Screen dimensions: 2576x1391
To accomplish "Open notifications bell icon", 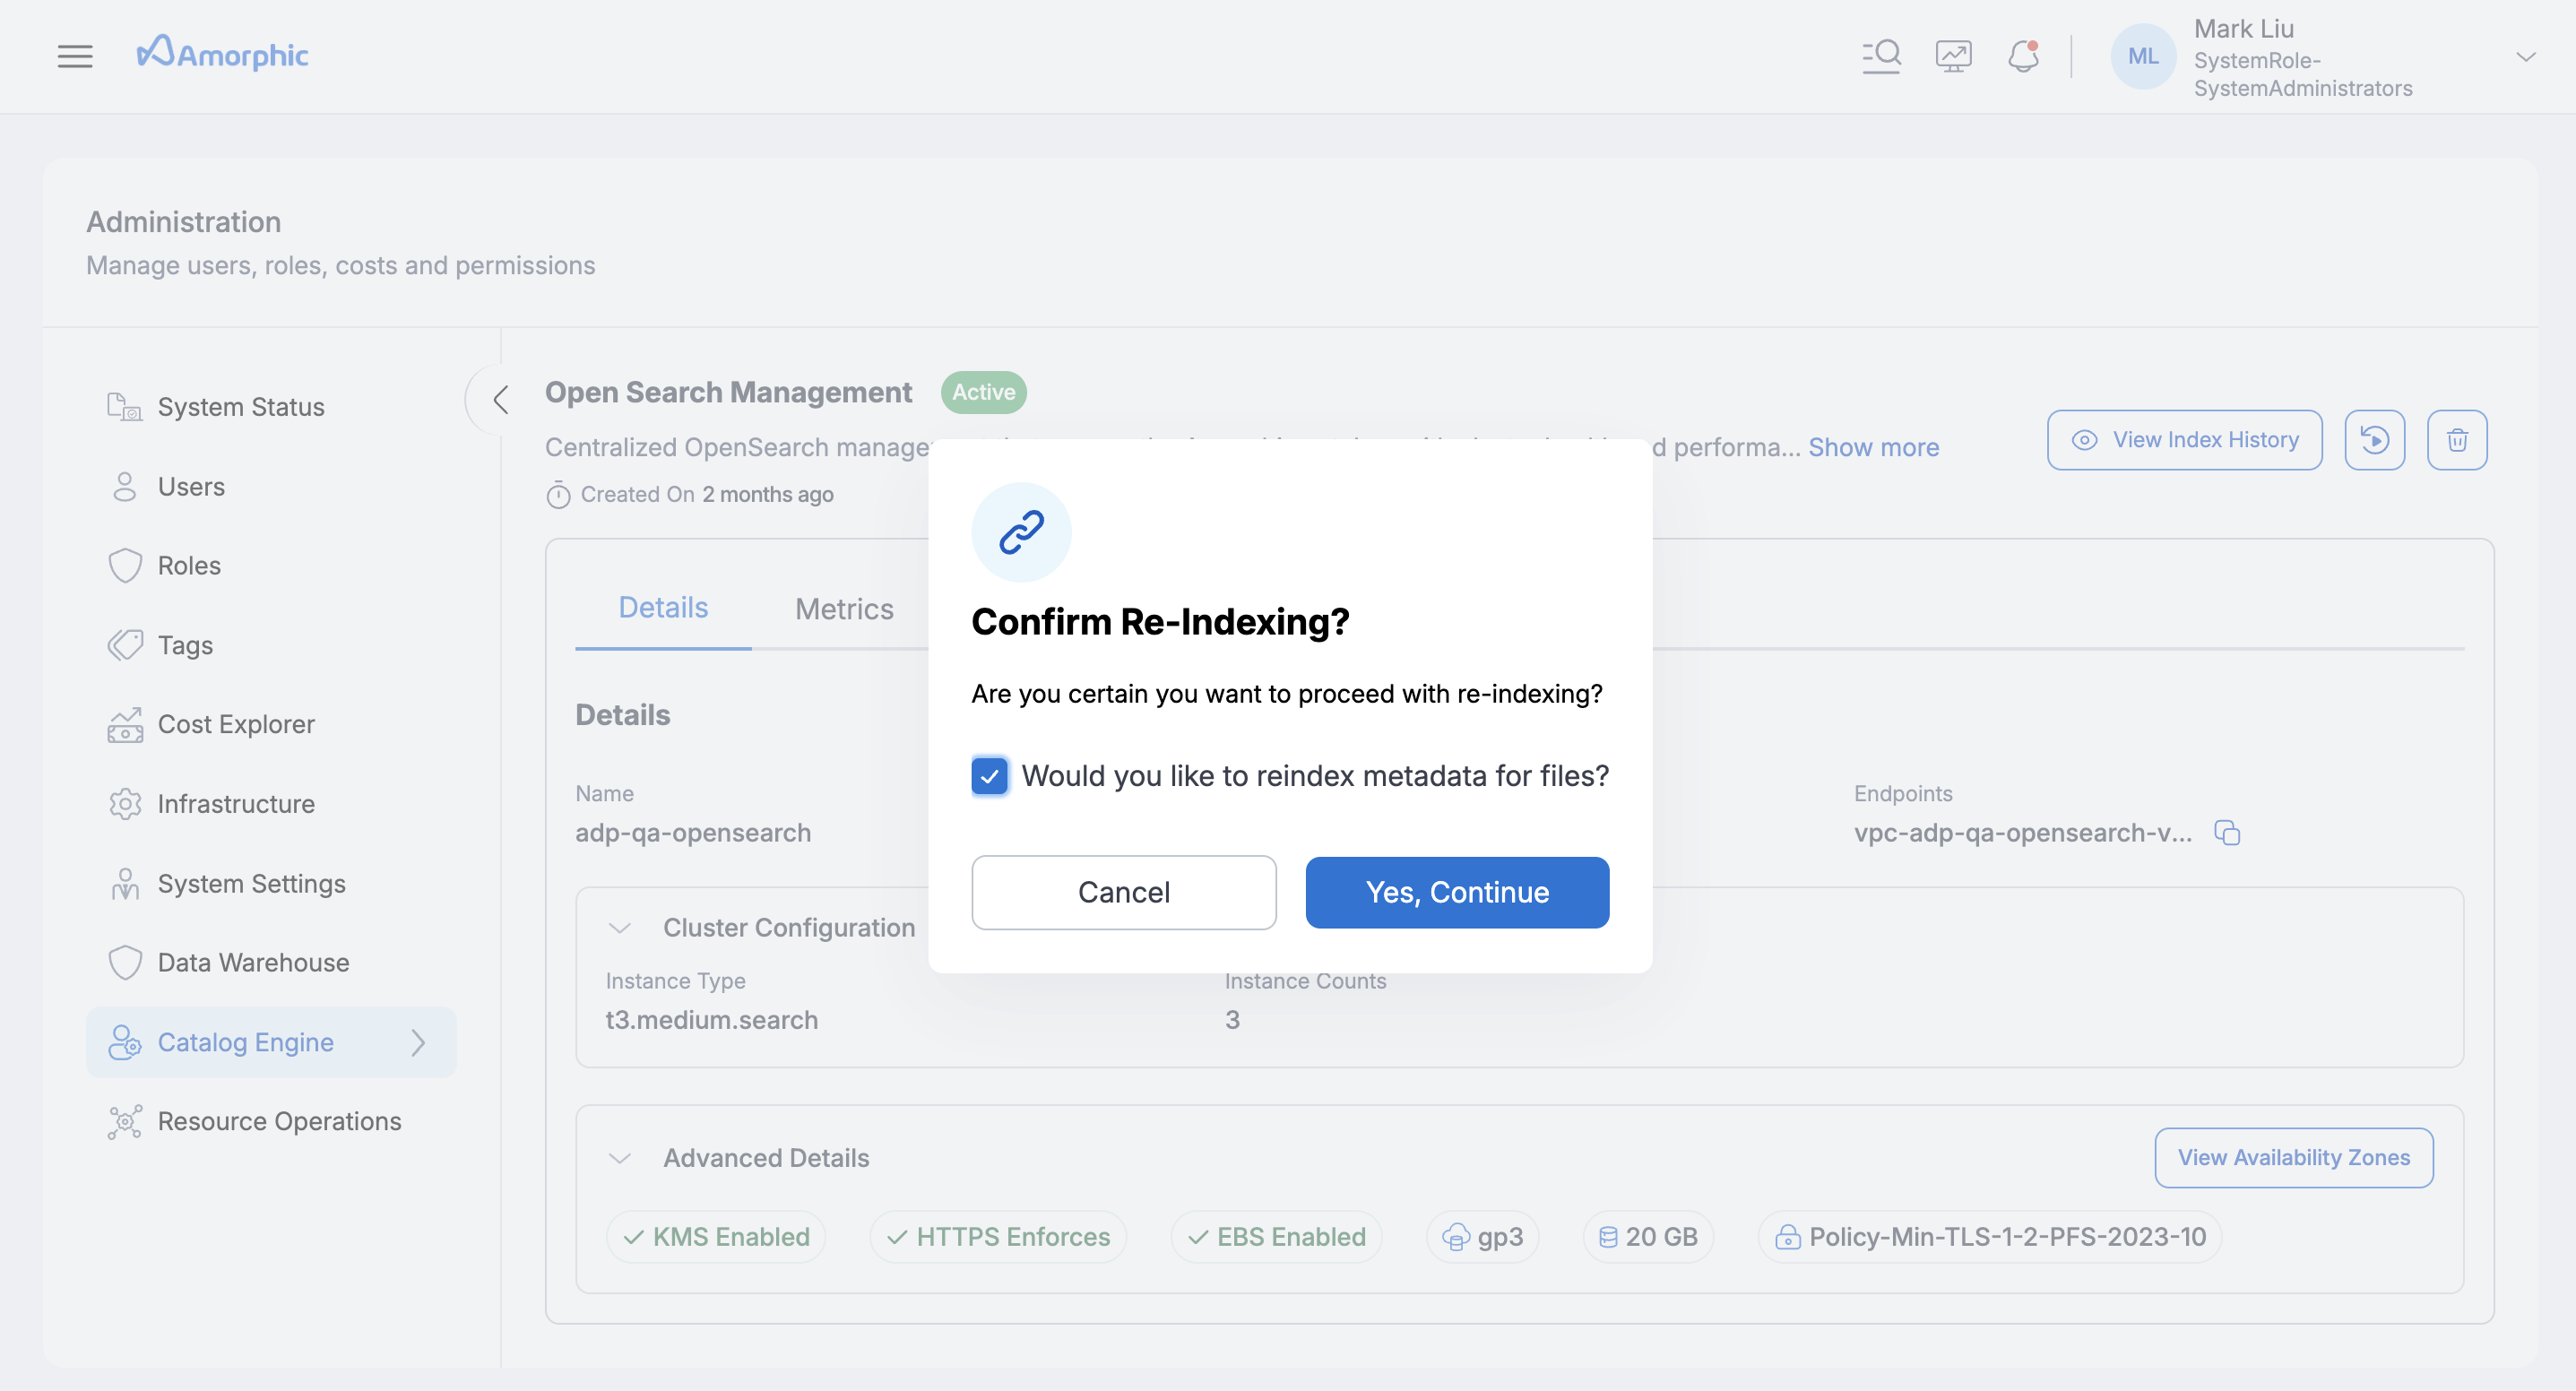I will pos(2023,56).
